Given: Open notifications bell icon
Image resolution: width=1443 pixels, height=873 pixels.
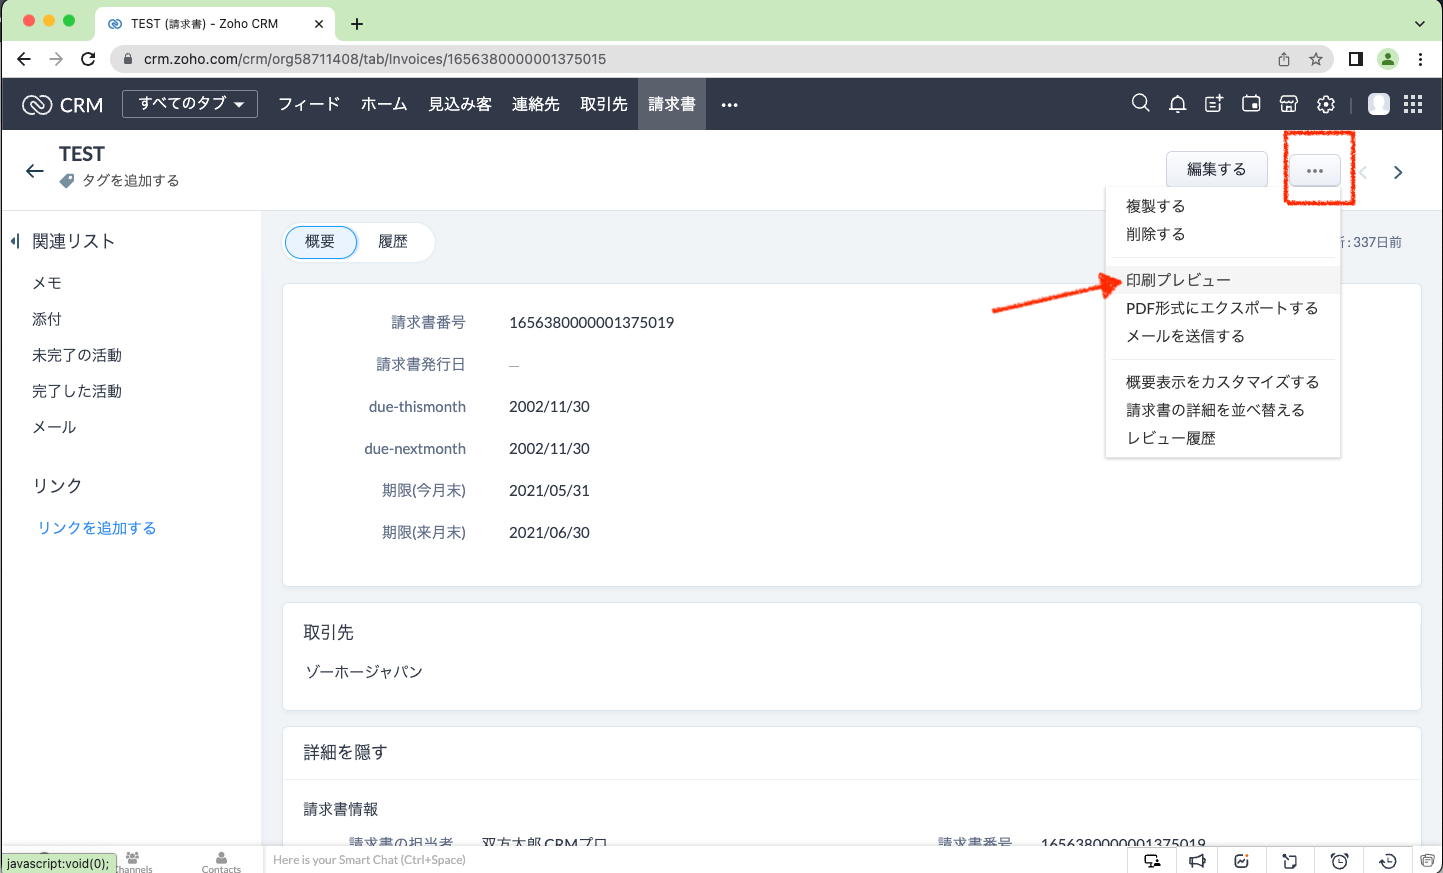Looking at the screenshot, I should point(1177,104).
